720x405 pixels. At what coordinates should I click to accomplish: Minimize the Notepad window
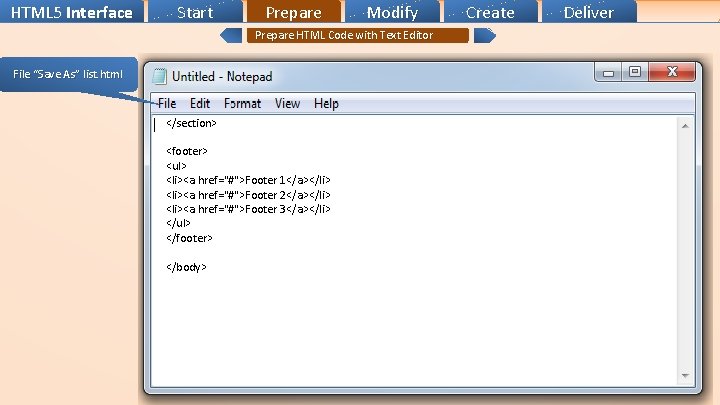[608, 73]
